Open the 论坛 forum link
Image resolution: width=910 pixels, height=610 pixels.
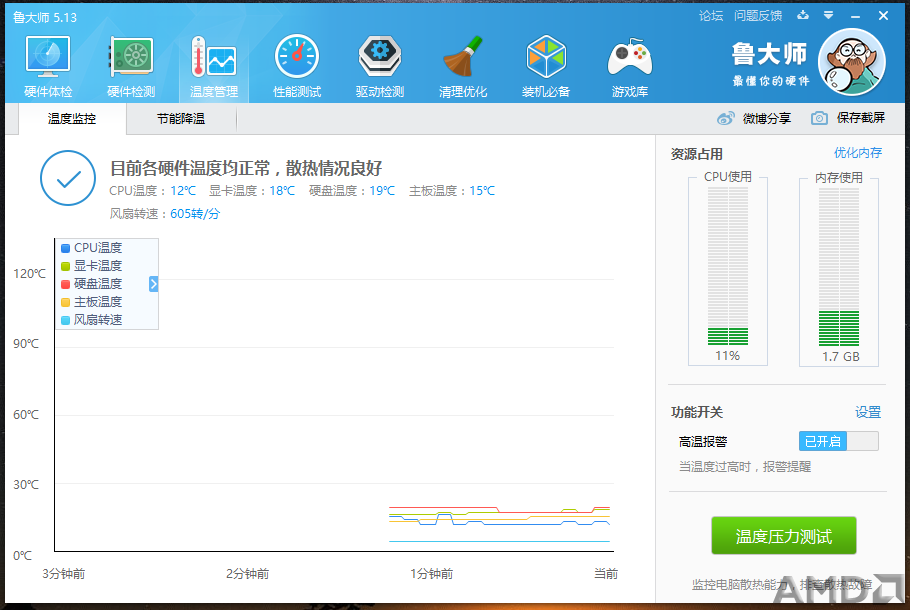711,16
